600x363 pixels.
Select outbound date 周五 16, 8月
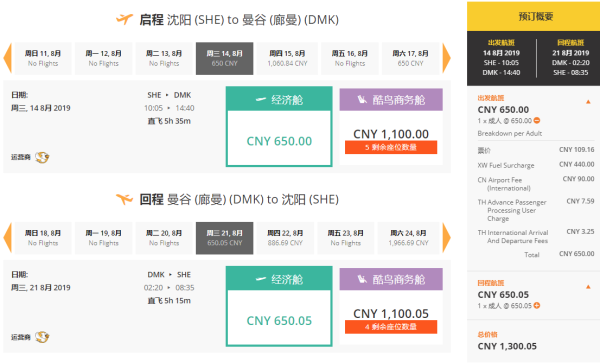349,58
